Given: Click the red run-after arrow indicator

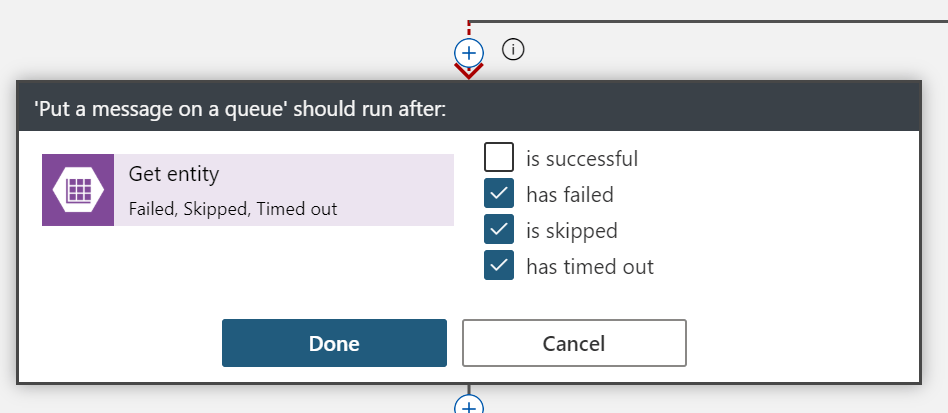Looking at the screenshot, I should coord(468,71).
